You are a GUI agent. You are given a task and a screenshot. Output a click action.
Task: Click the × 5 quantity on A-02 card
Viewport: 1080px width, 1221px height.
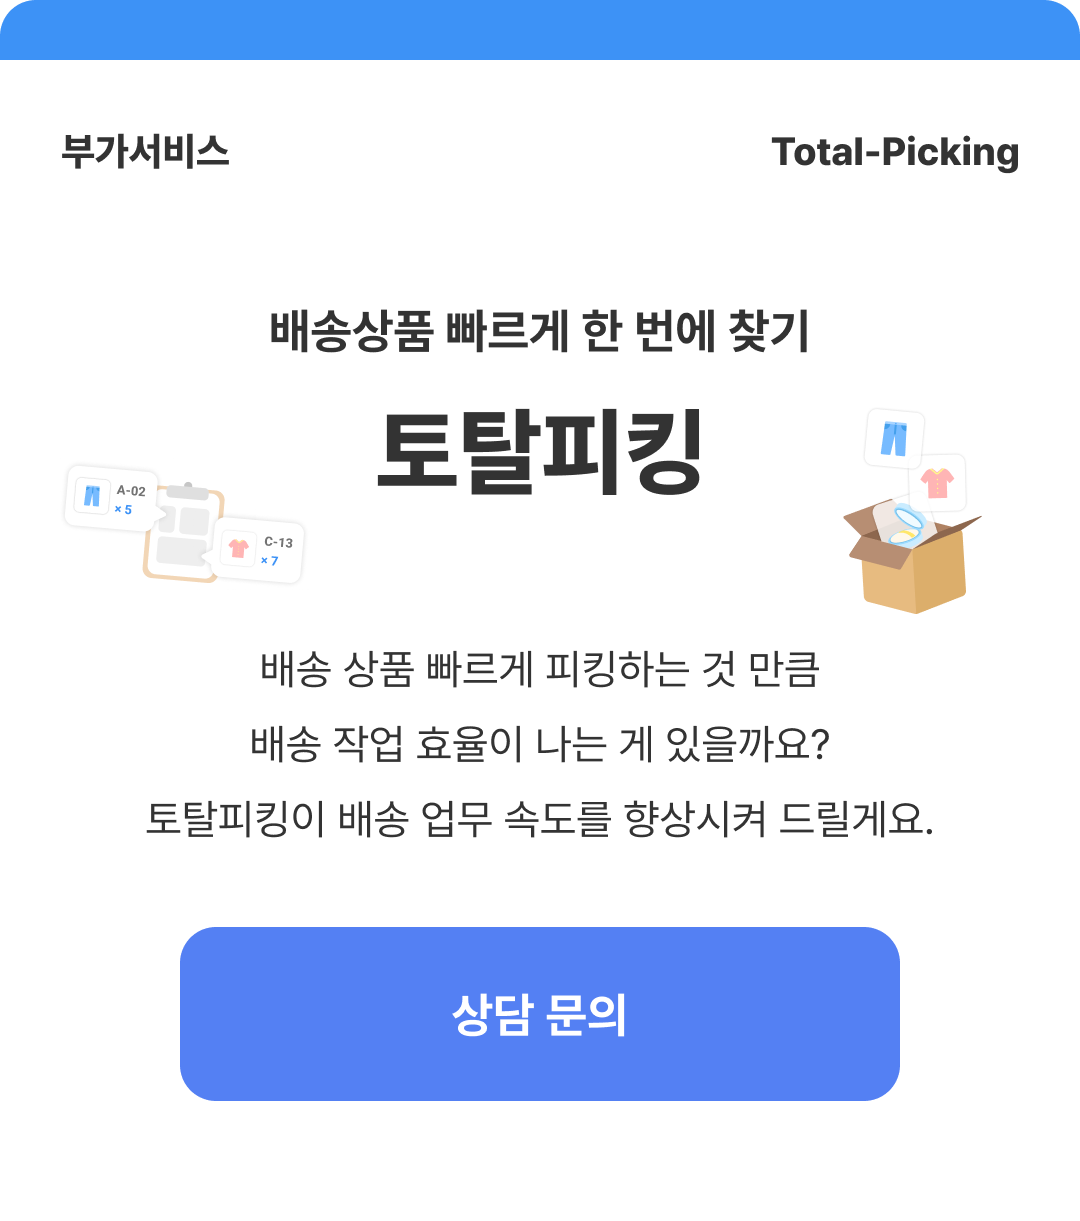pyautogui.click(x=123, y=510)
